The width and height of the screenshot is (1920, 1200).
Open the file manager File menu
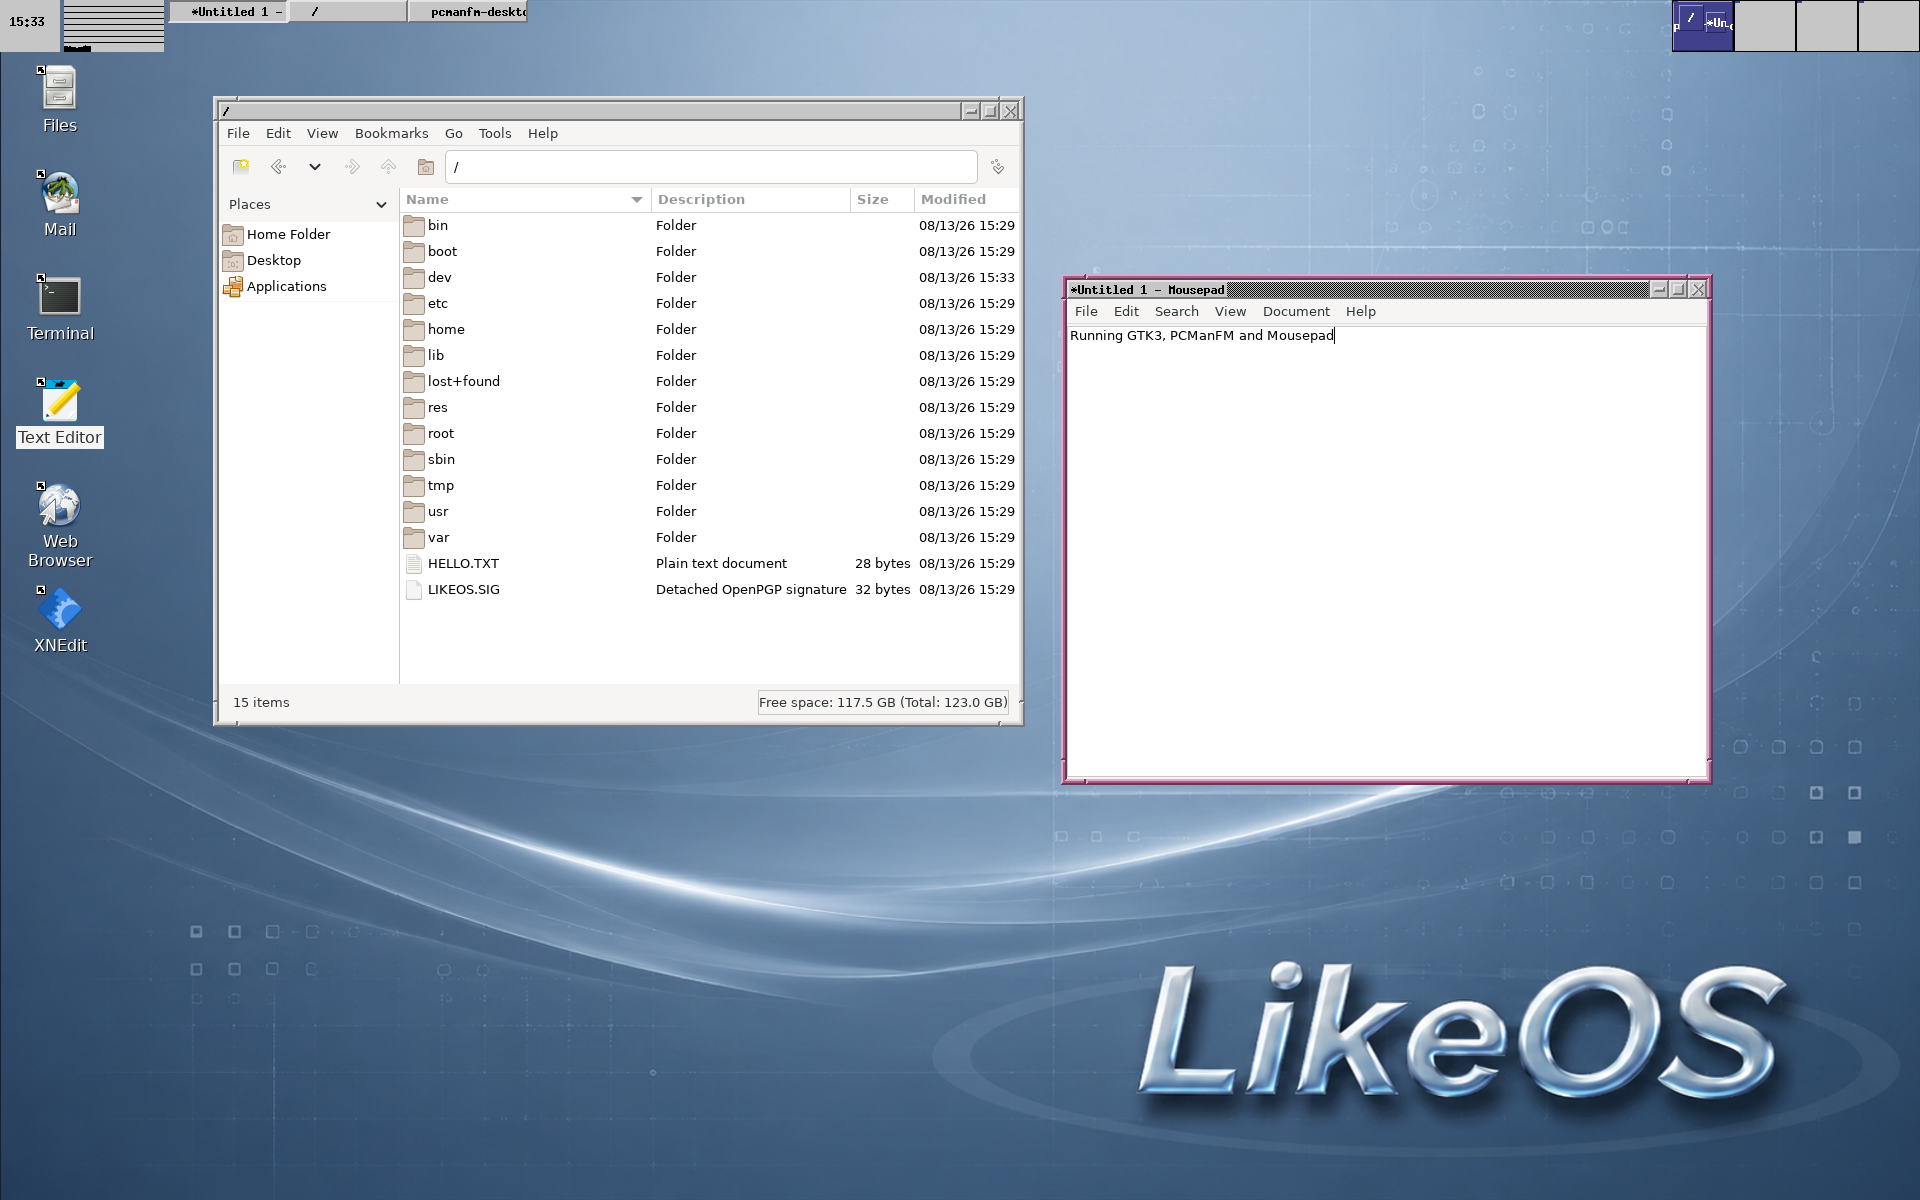coord(238,133)
